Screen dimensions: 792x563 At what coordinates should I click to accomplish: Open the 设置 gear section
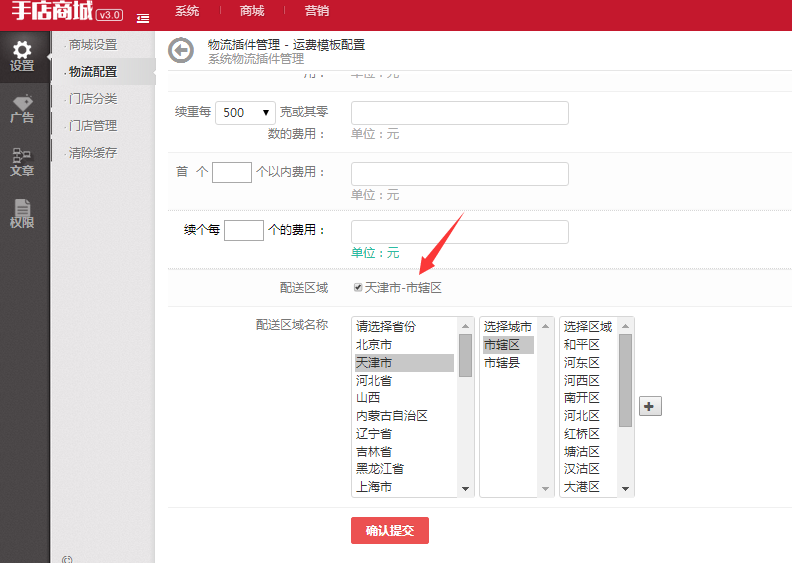pos(22,56)
